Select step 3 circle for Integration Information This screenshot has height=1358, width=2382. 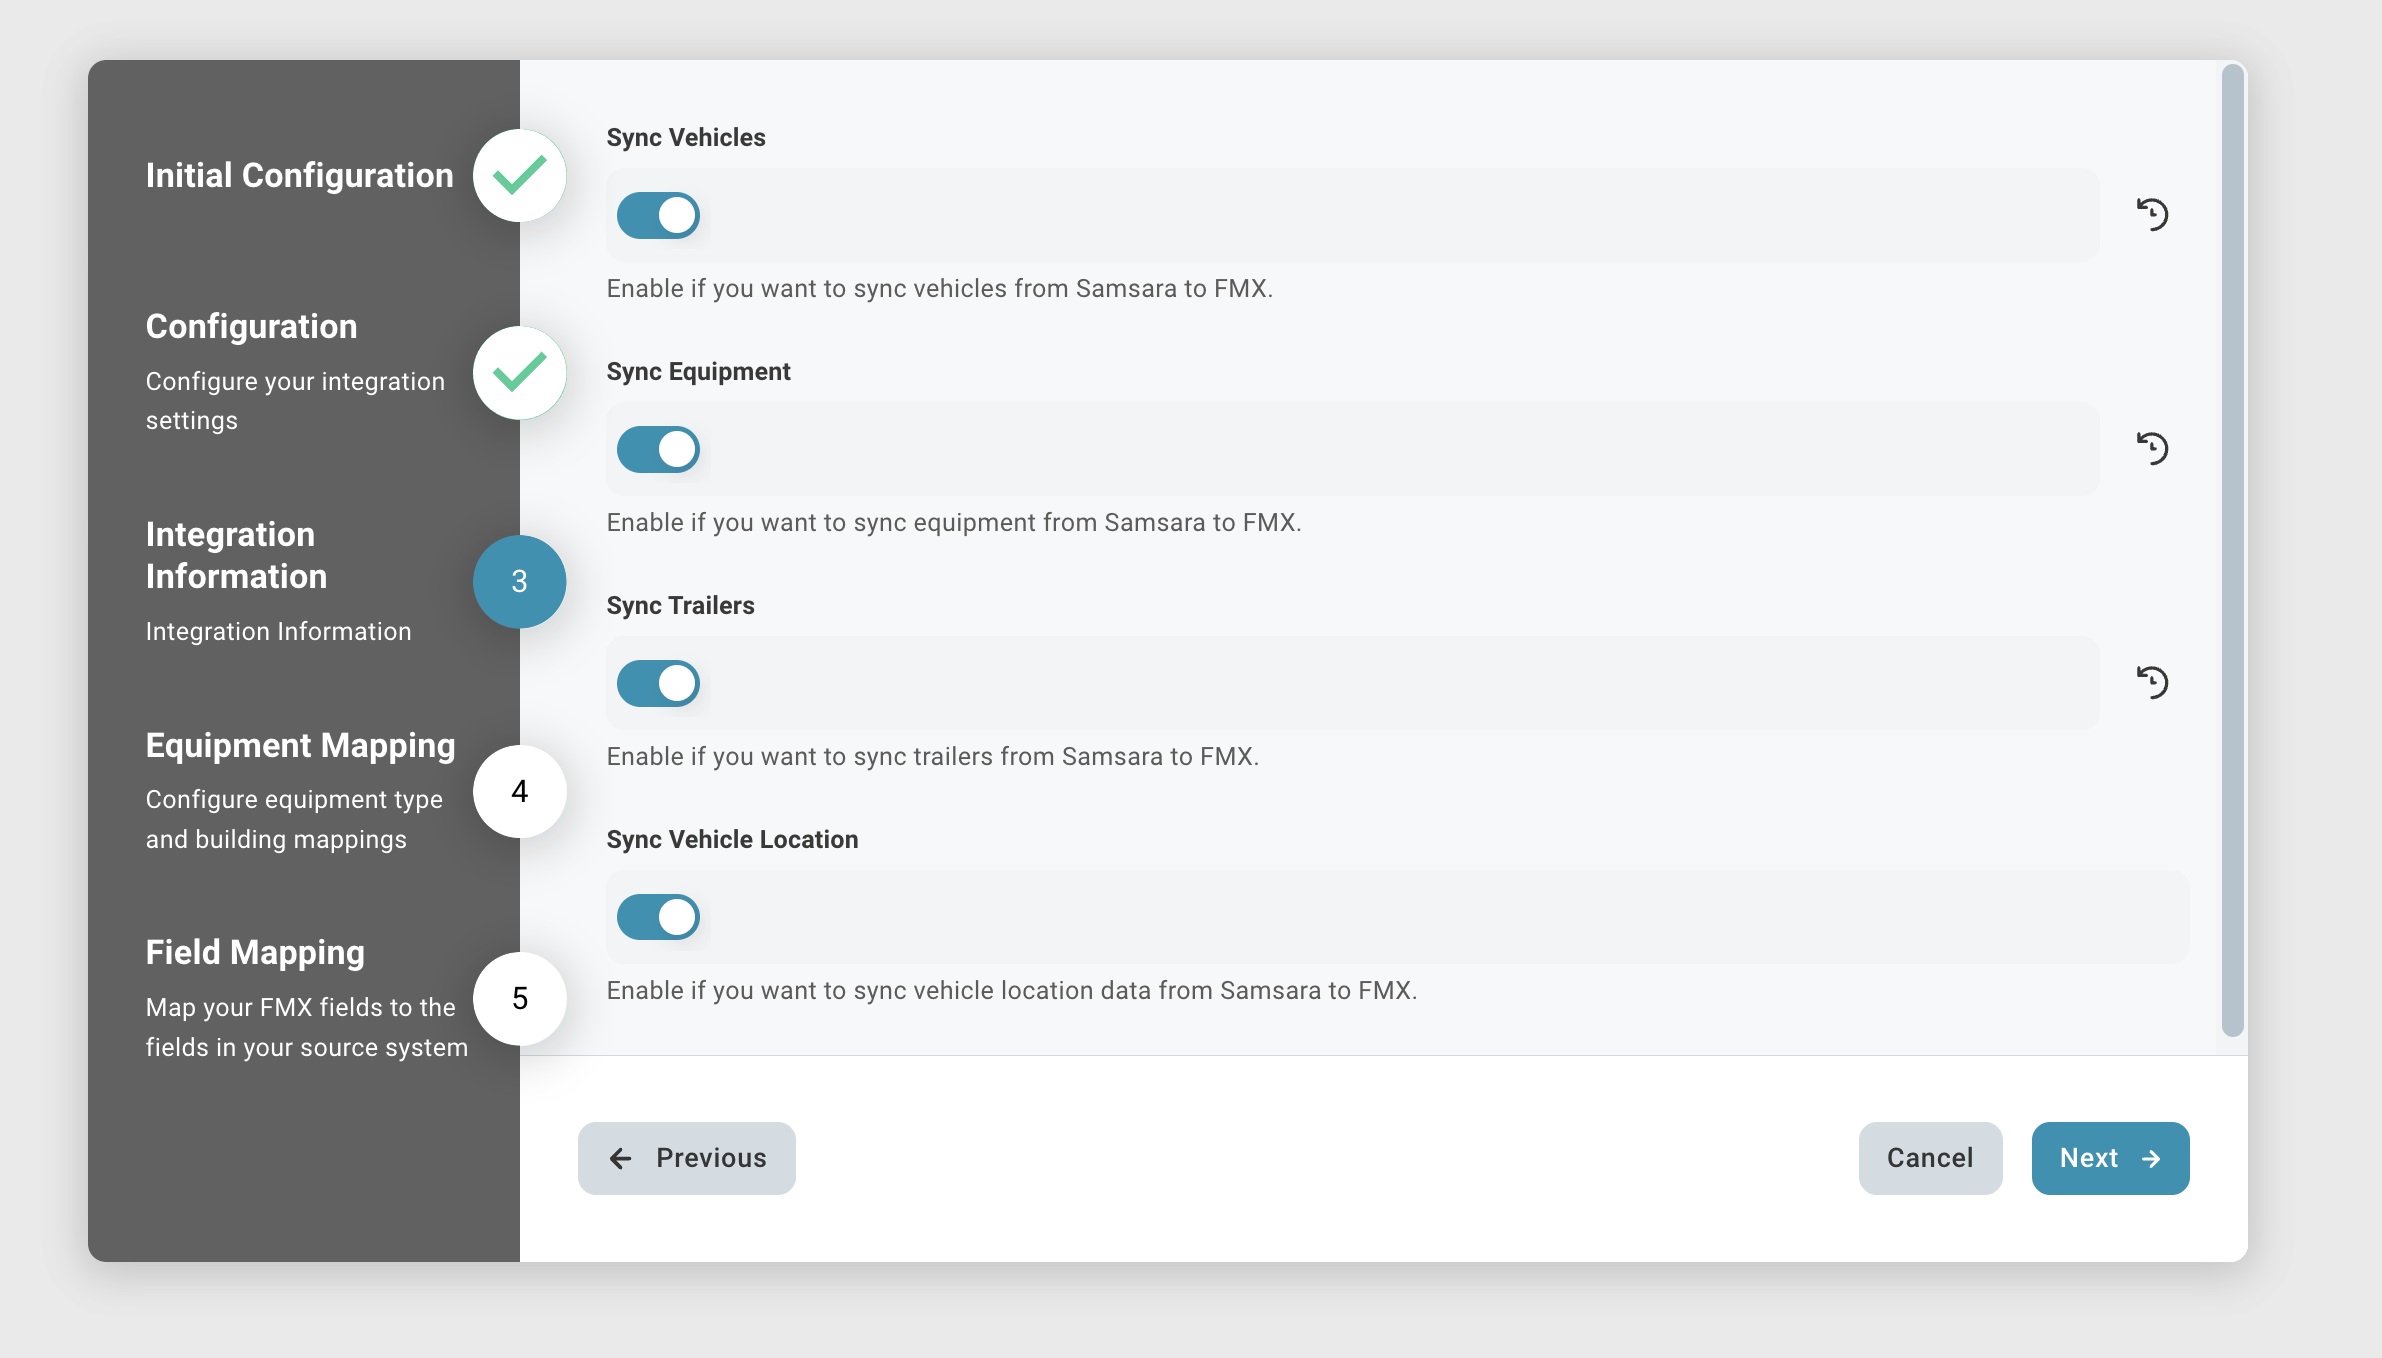coord(519,581)
